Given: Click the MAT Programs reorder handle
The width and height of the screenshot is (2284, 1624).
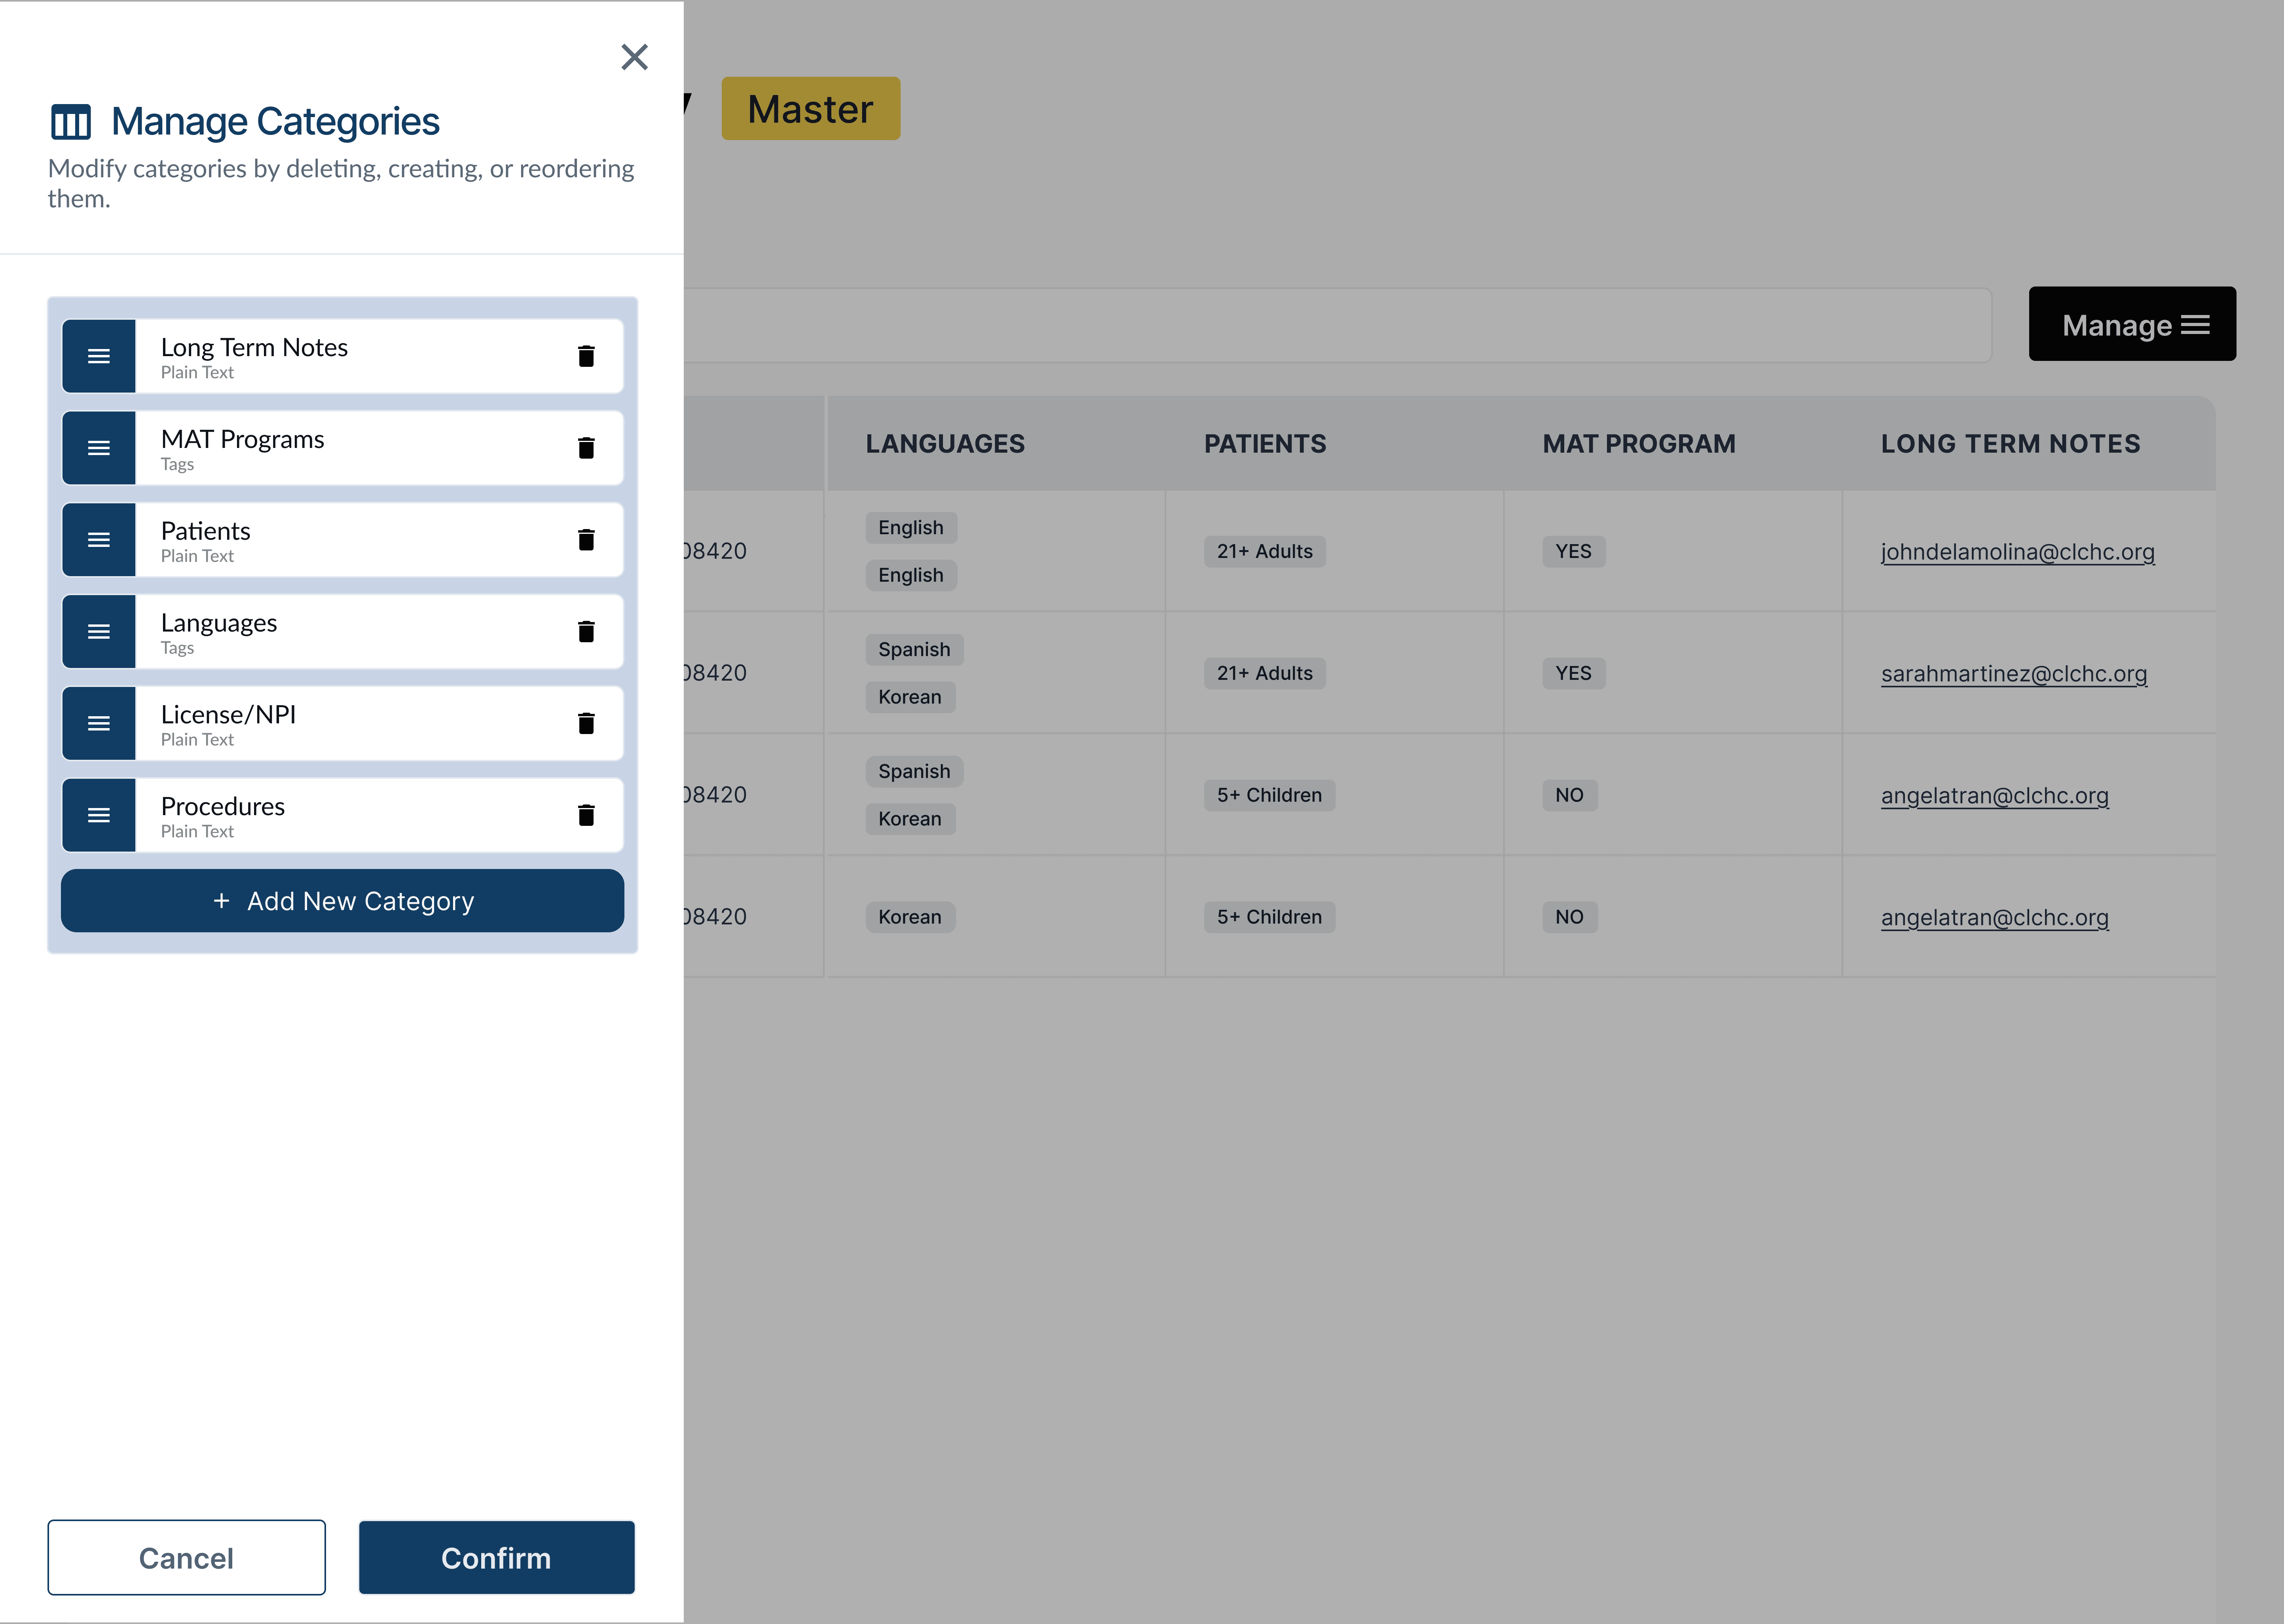Looking at the screenshot, I should point(99,448).
